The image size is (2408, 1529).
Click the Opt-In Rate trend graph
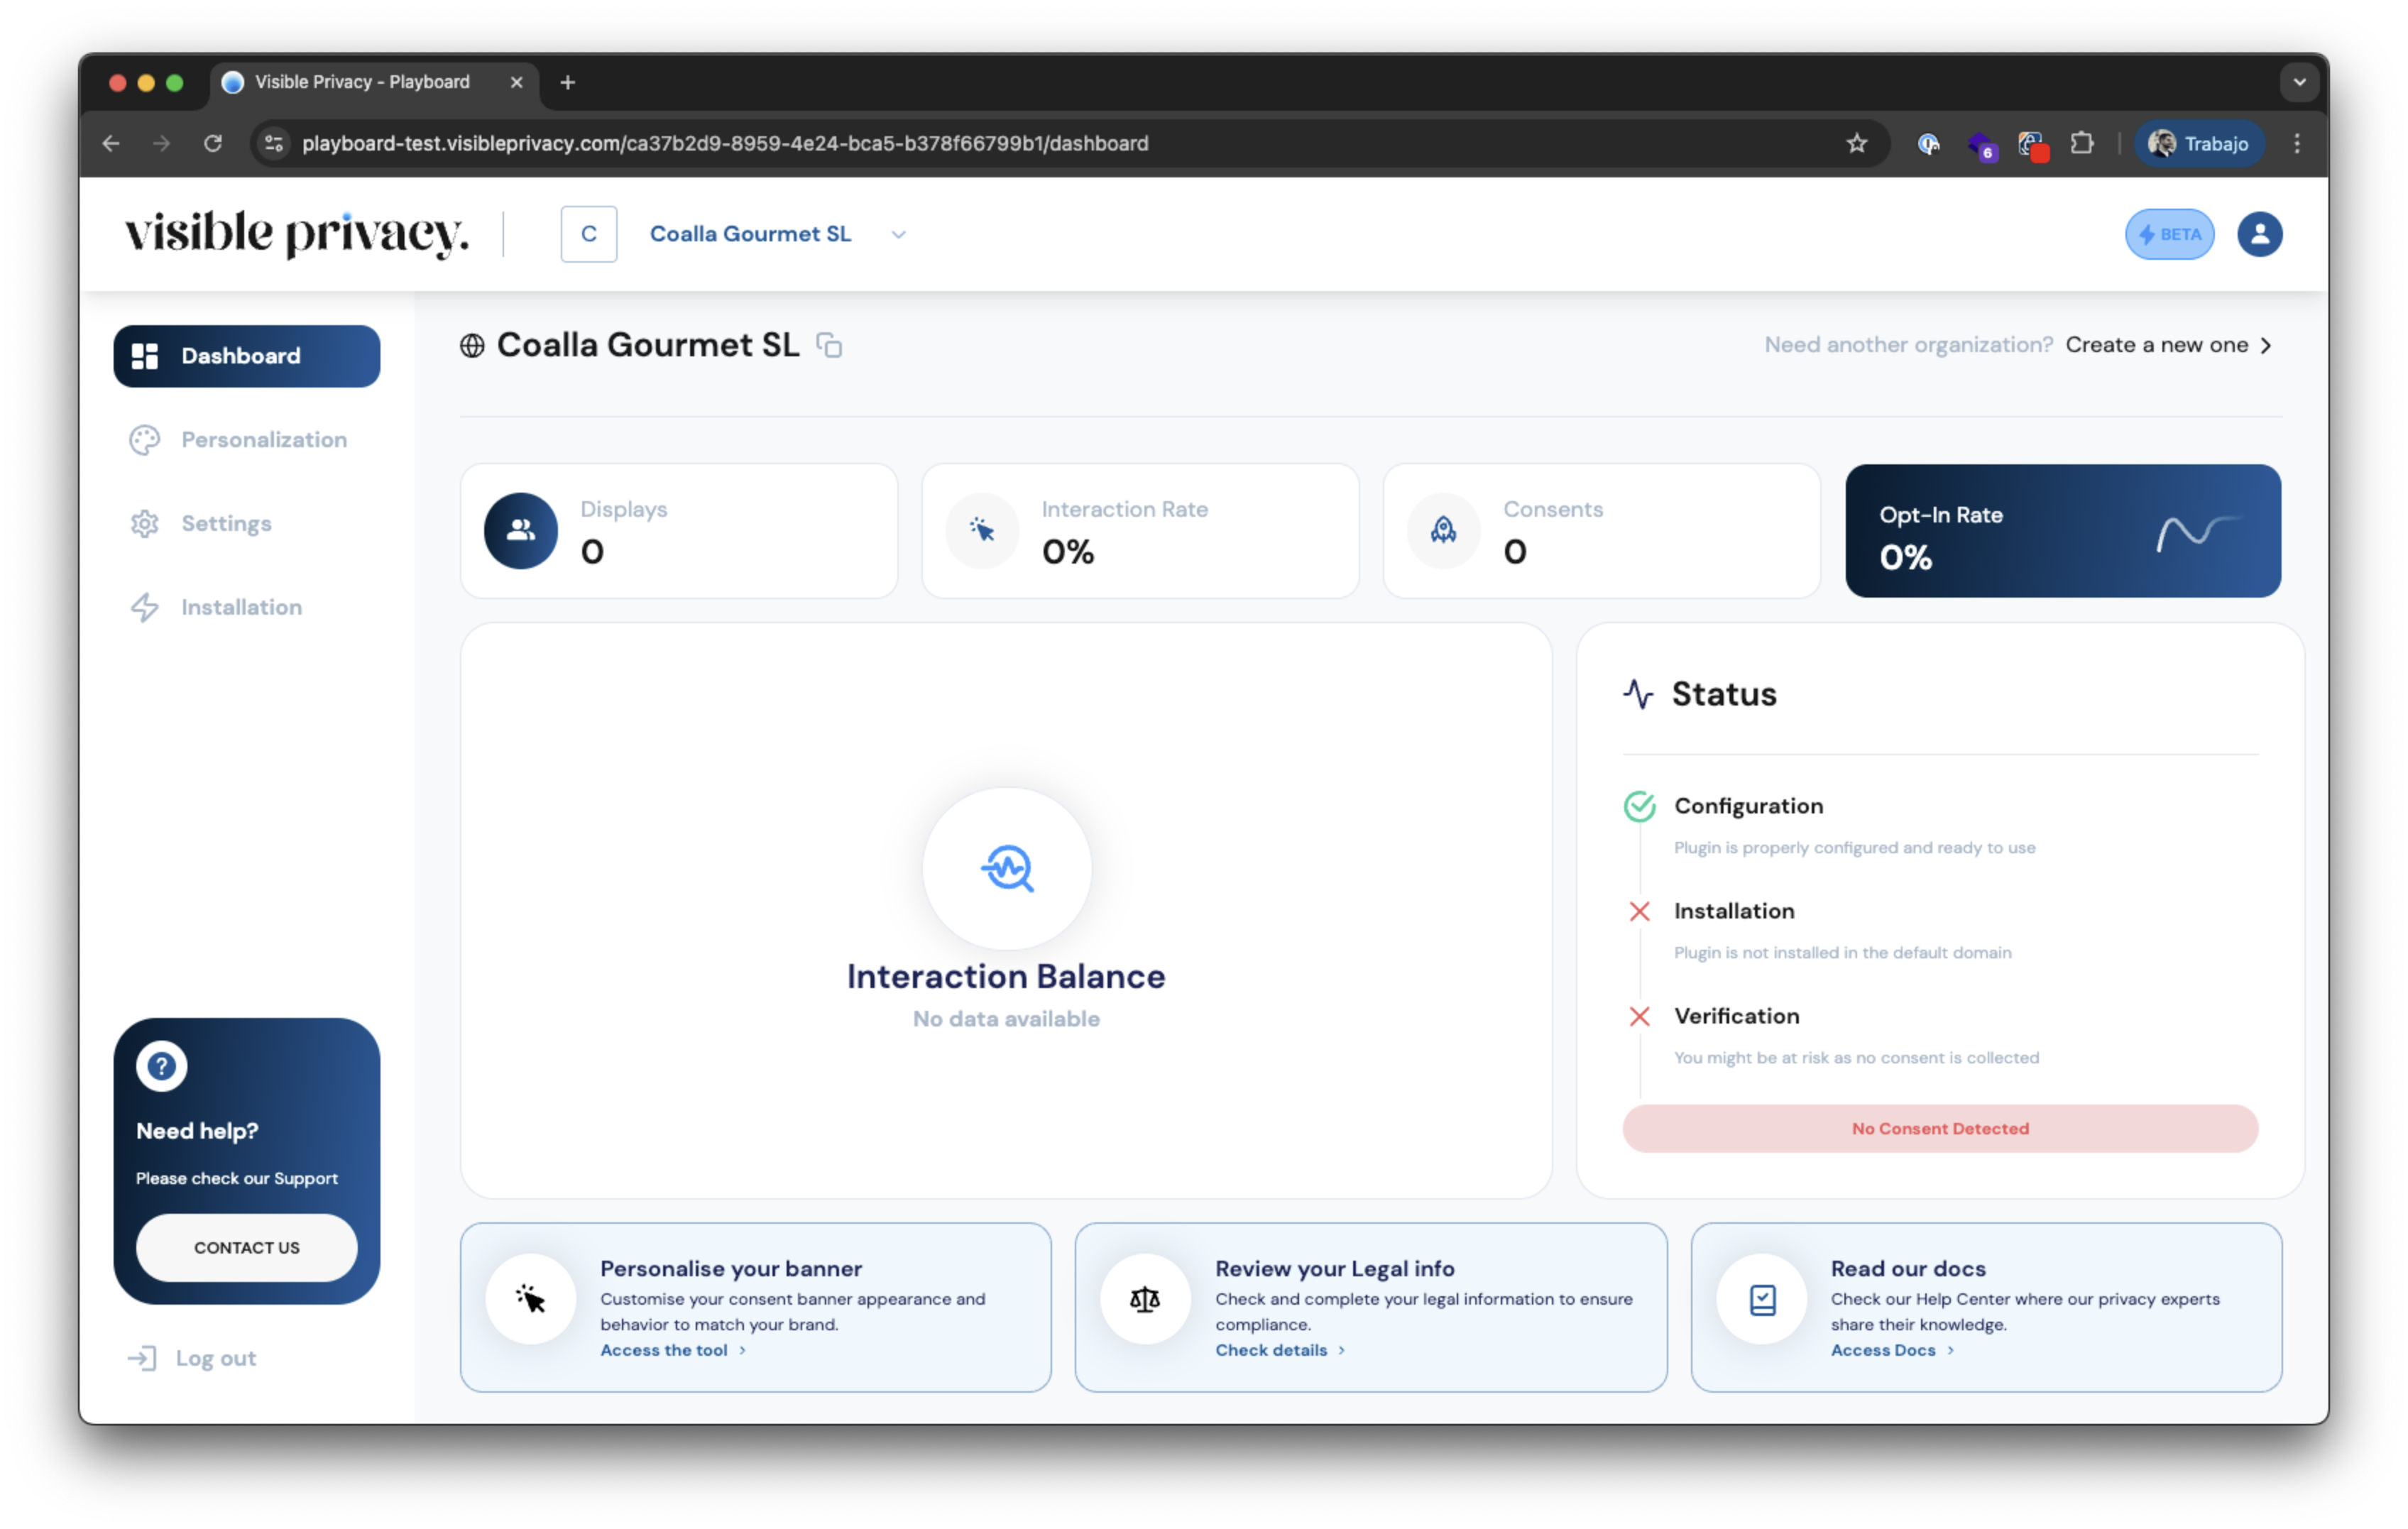(x=2197, y=532)
